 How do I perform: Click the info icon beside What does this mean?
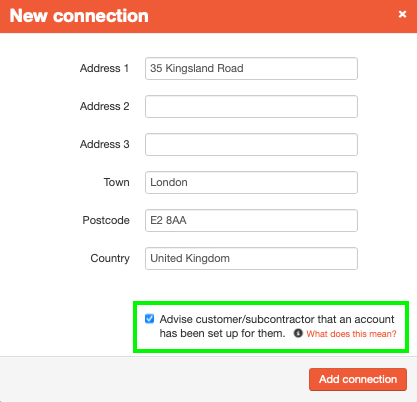tap(298, 333)
